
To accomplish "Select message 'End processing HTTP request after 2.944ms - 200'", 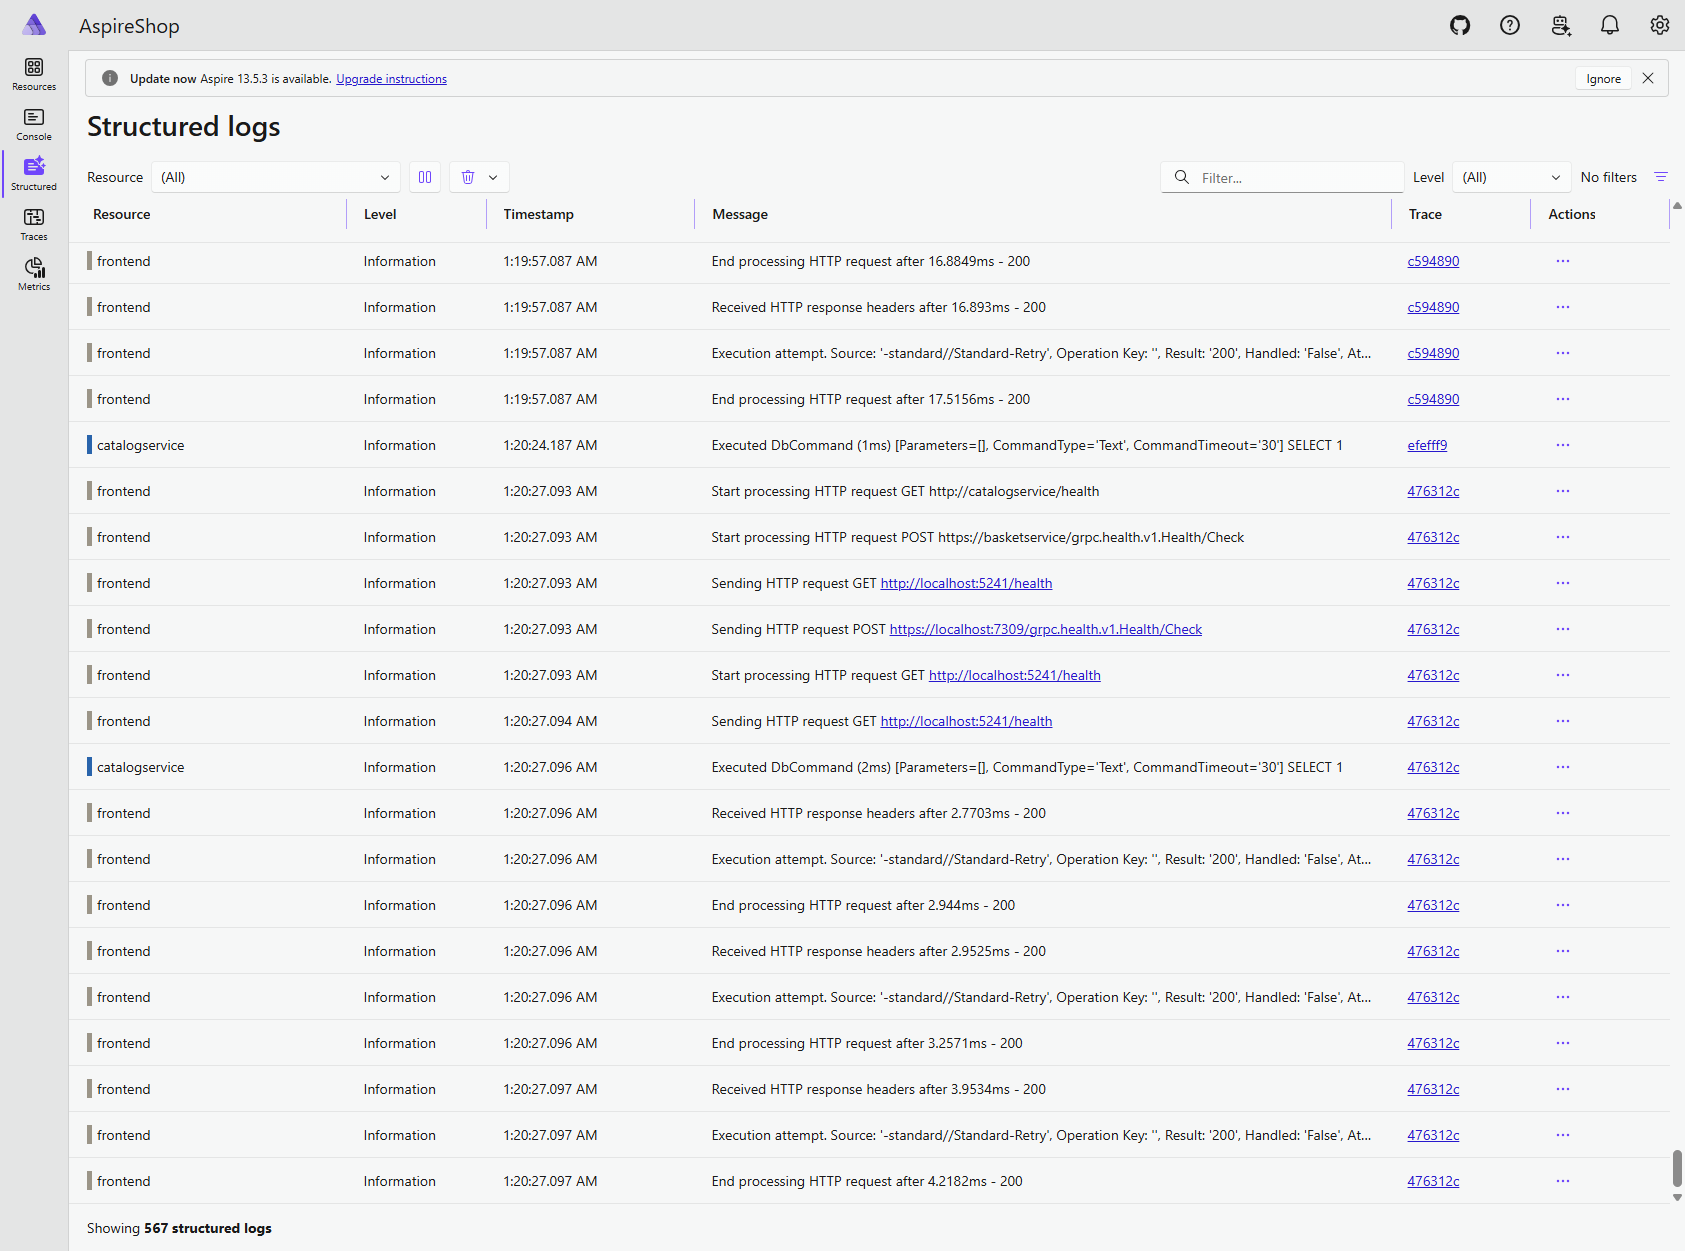I will click(x=863, y=905).
